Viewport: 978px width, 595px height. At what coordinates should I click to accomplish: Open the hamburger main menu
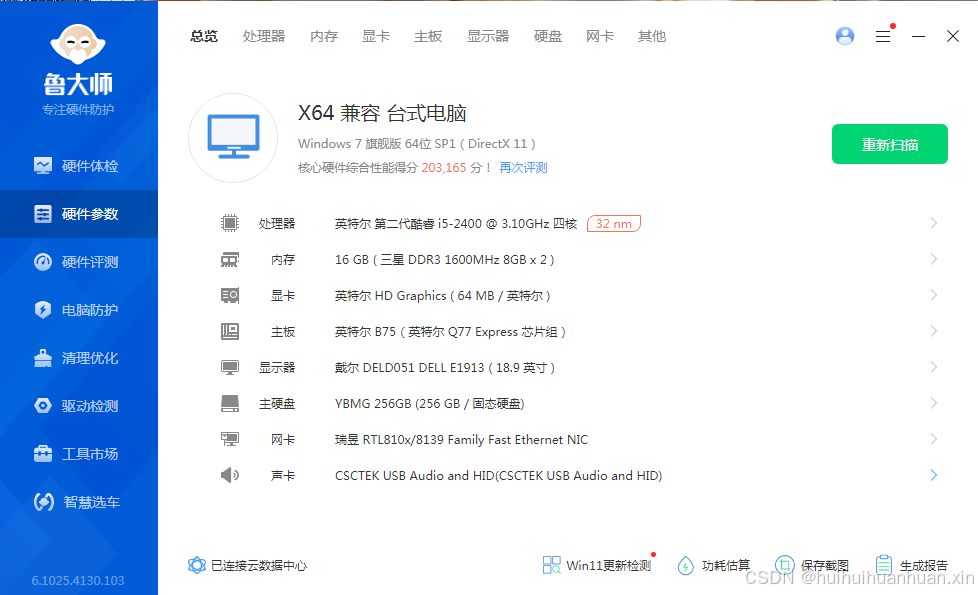coord(883,37)
